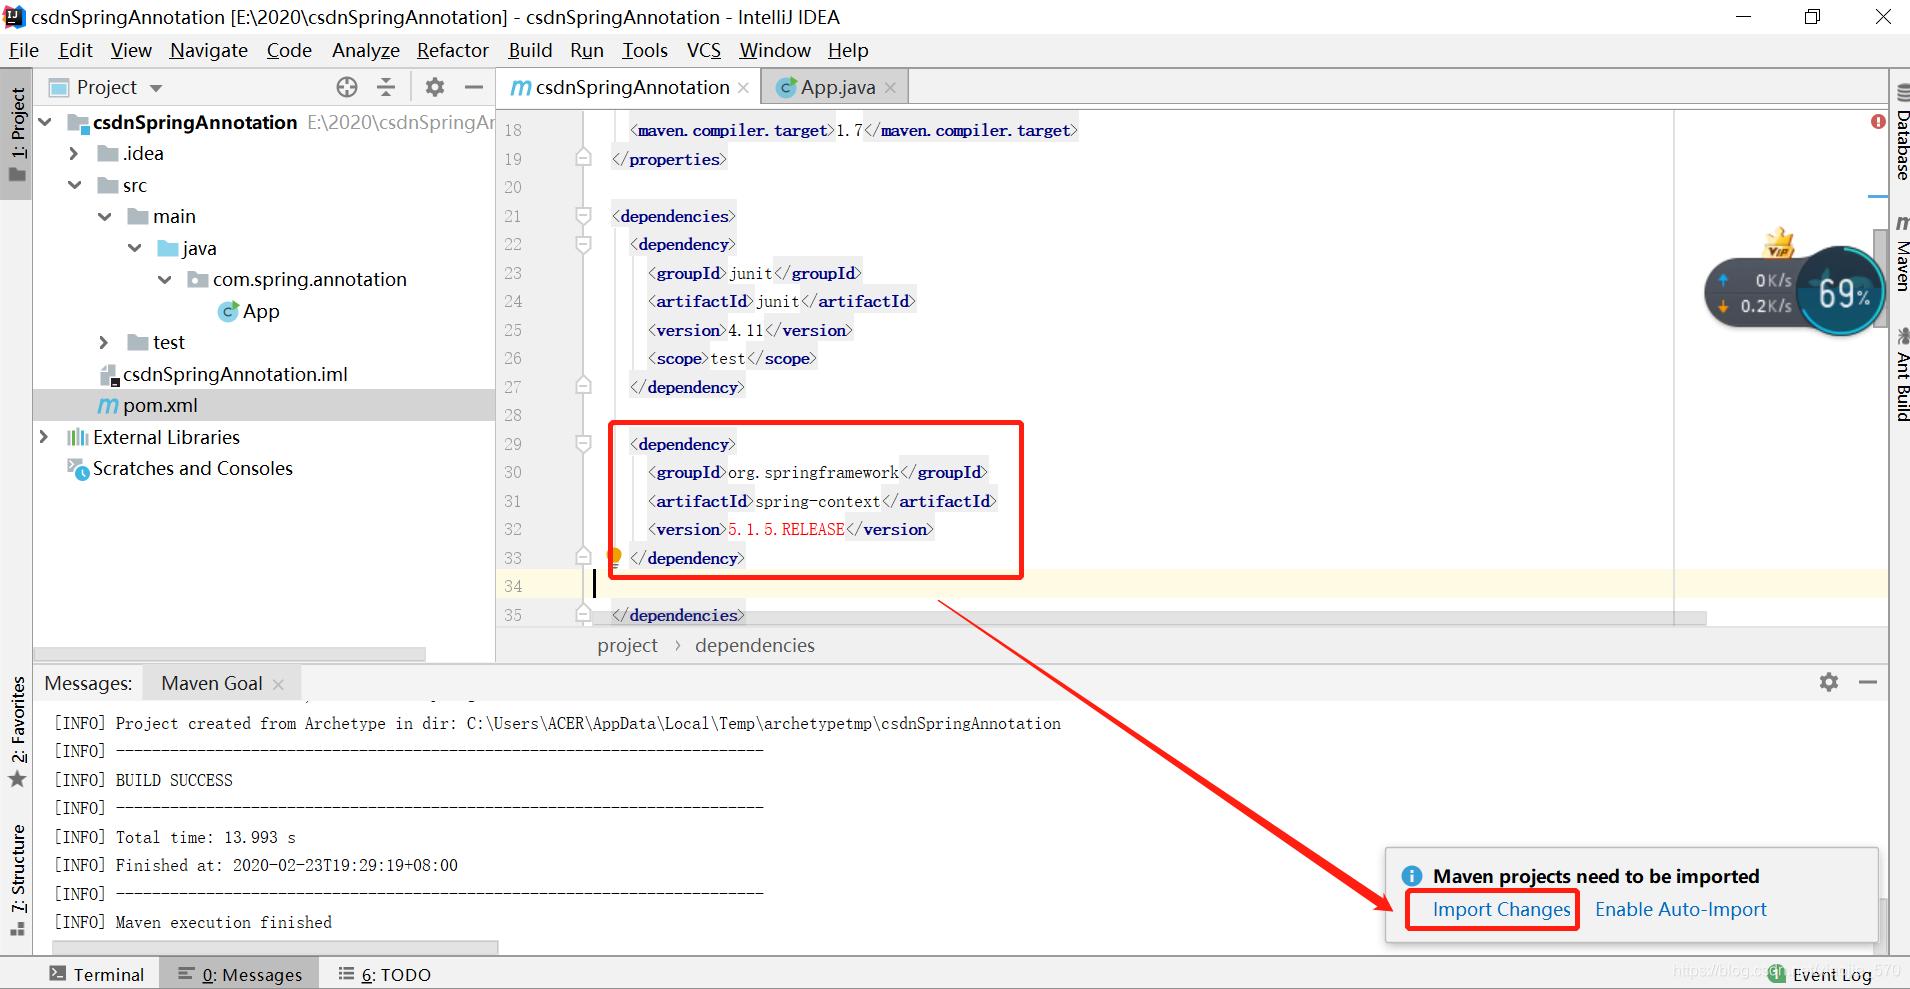Hide the Project panel with minus icon
The height and width of the screenshot is (989, 1910).
click(474, 87)
